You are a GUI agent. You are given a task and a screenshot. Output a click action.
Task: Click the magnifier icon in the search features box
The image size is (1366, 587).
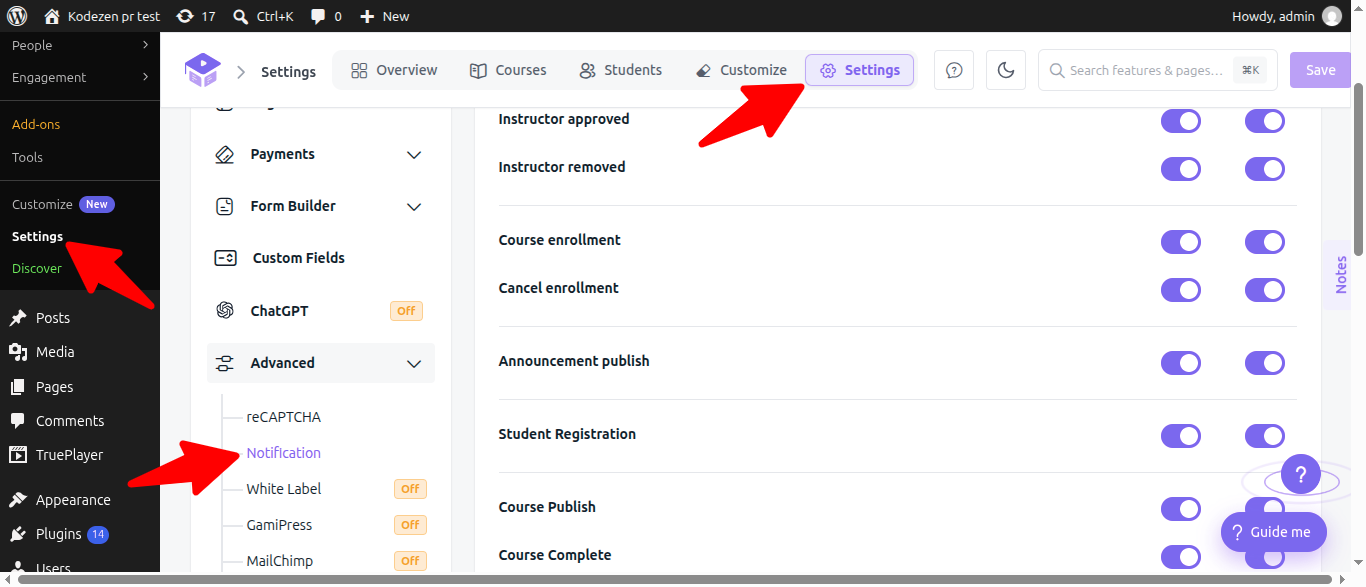coord(1057,70)
